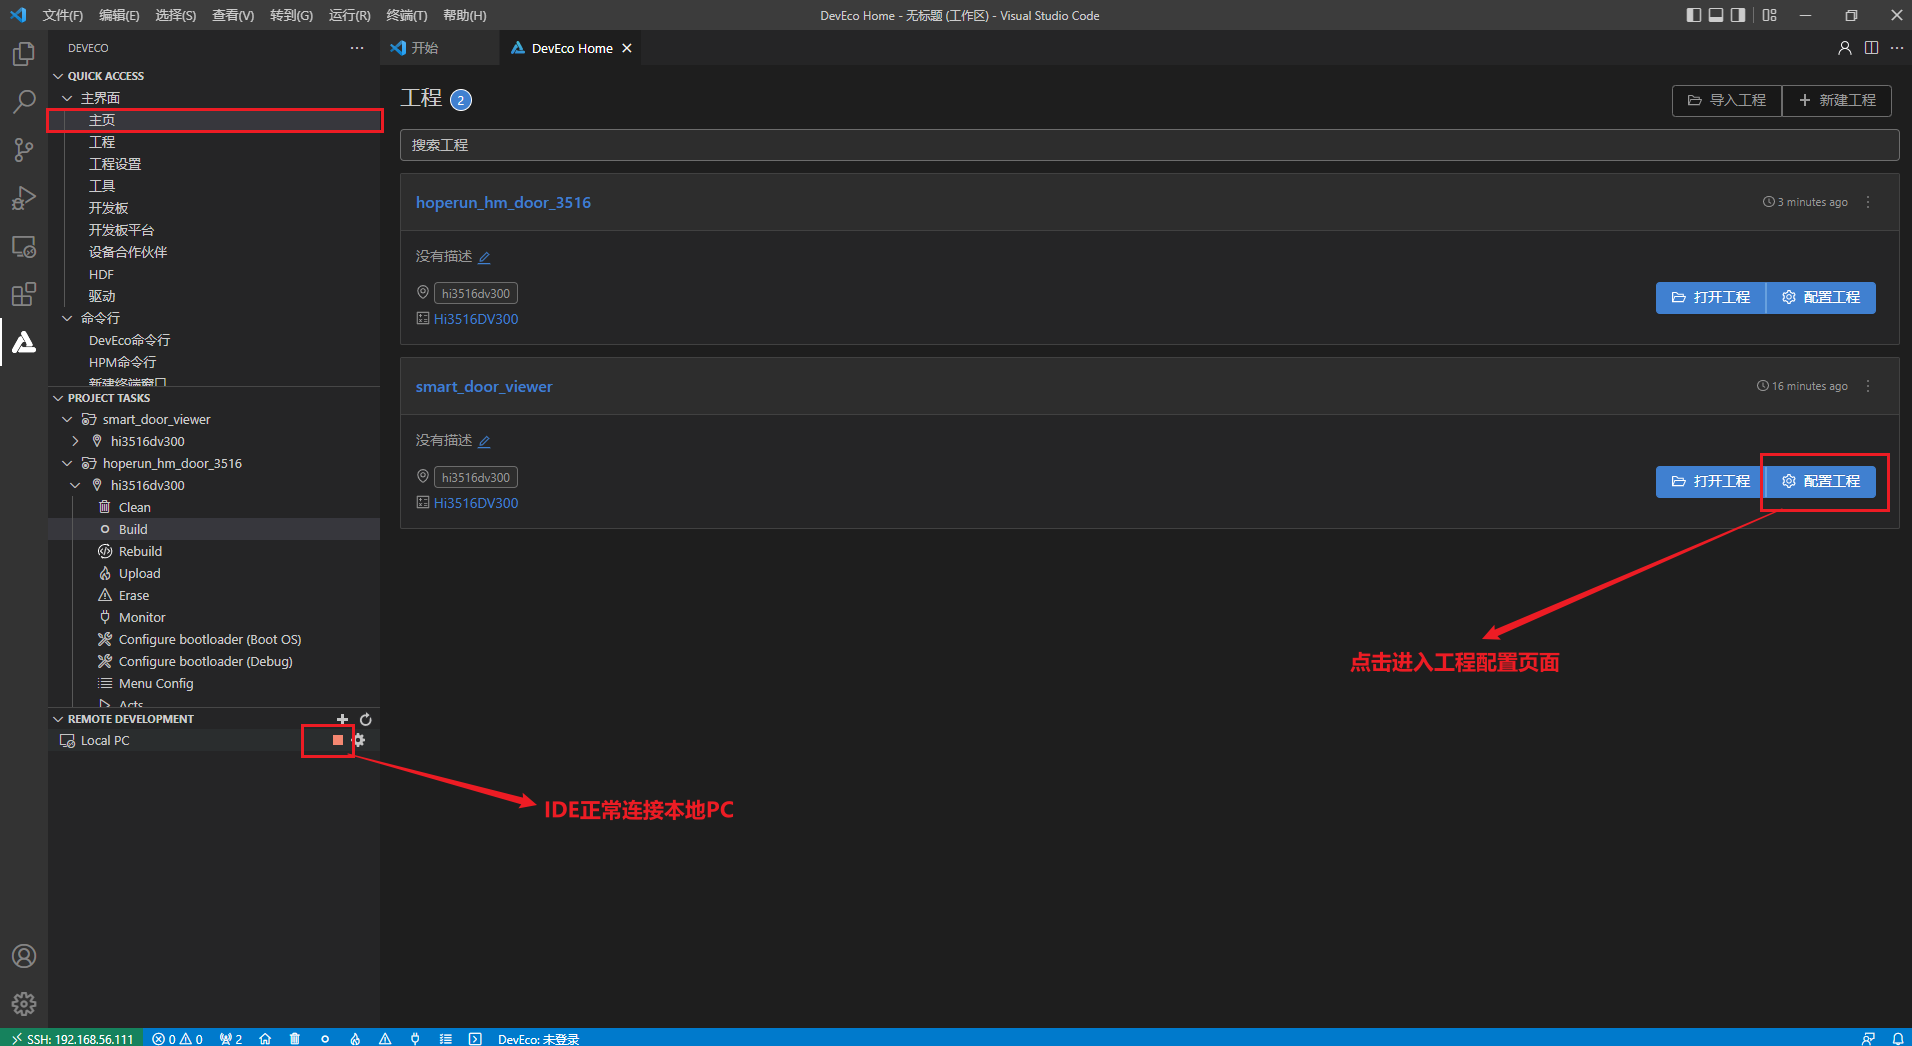This screenshot has height=1046, width=1912.
Task: Open the 编辑(E) menu
Action: (119, 15)
